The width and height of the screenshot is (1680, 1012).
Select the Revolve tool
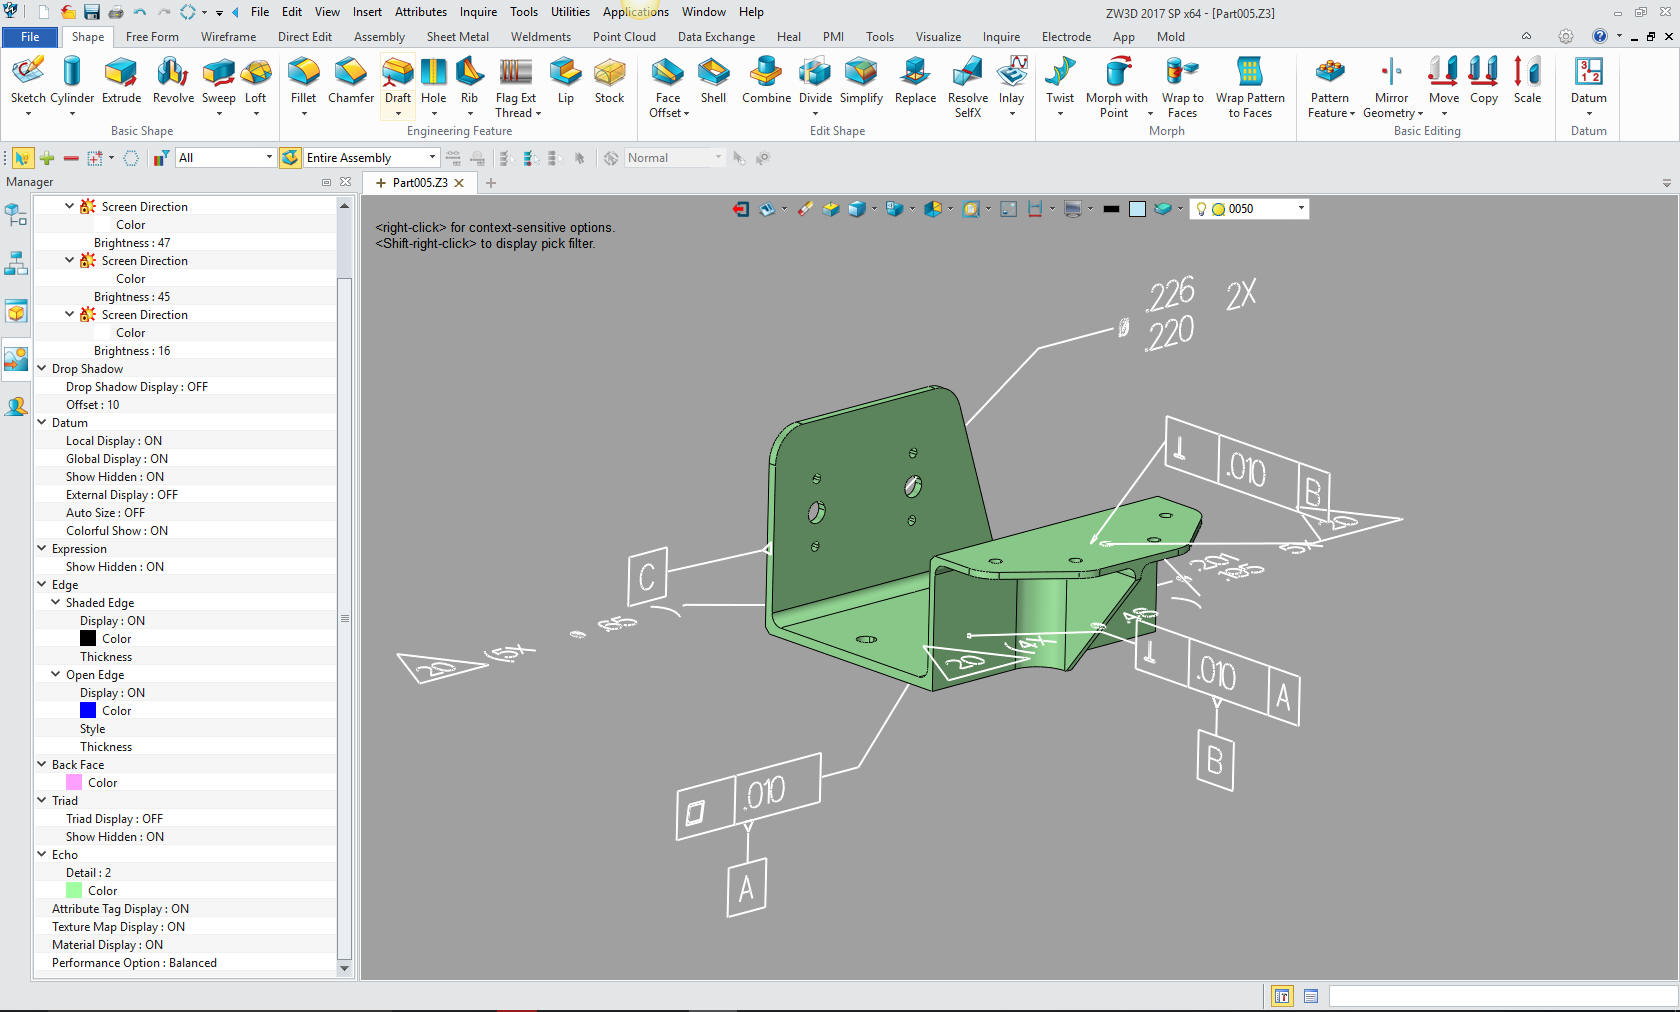pos(173,80)
